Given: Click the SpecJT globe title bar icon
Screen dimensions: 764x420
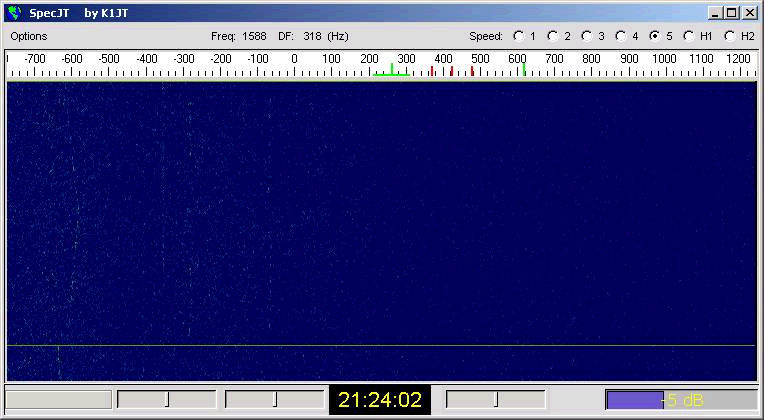Looking at the screenshot, I should point(15,13).
